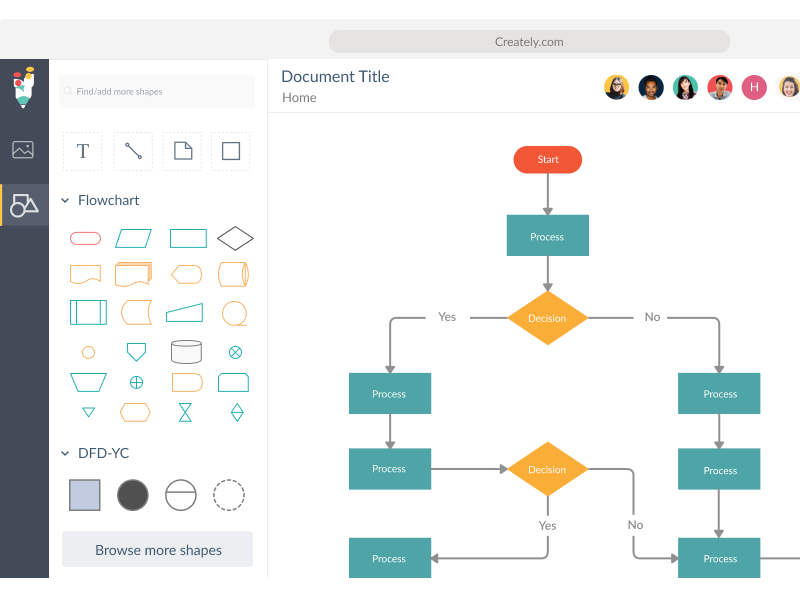Click the Creately logo icon
800x600 pixels.
point(24,87)
